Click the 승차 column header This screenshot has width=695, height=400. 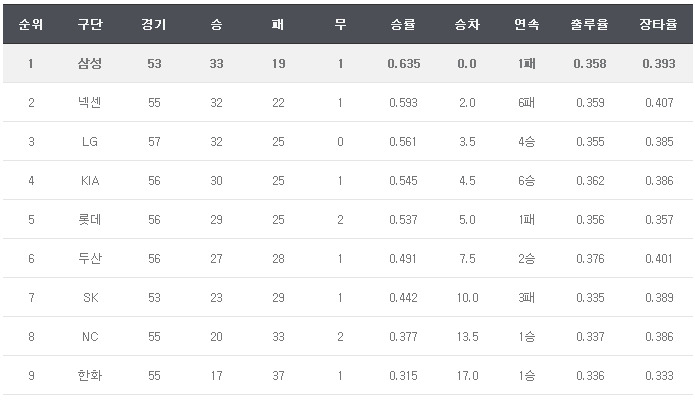466,24
